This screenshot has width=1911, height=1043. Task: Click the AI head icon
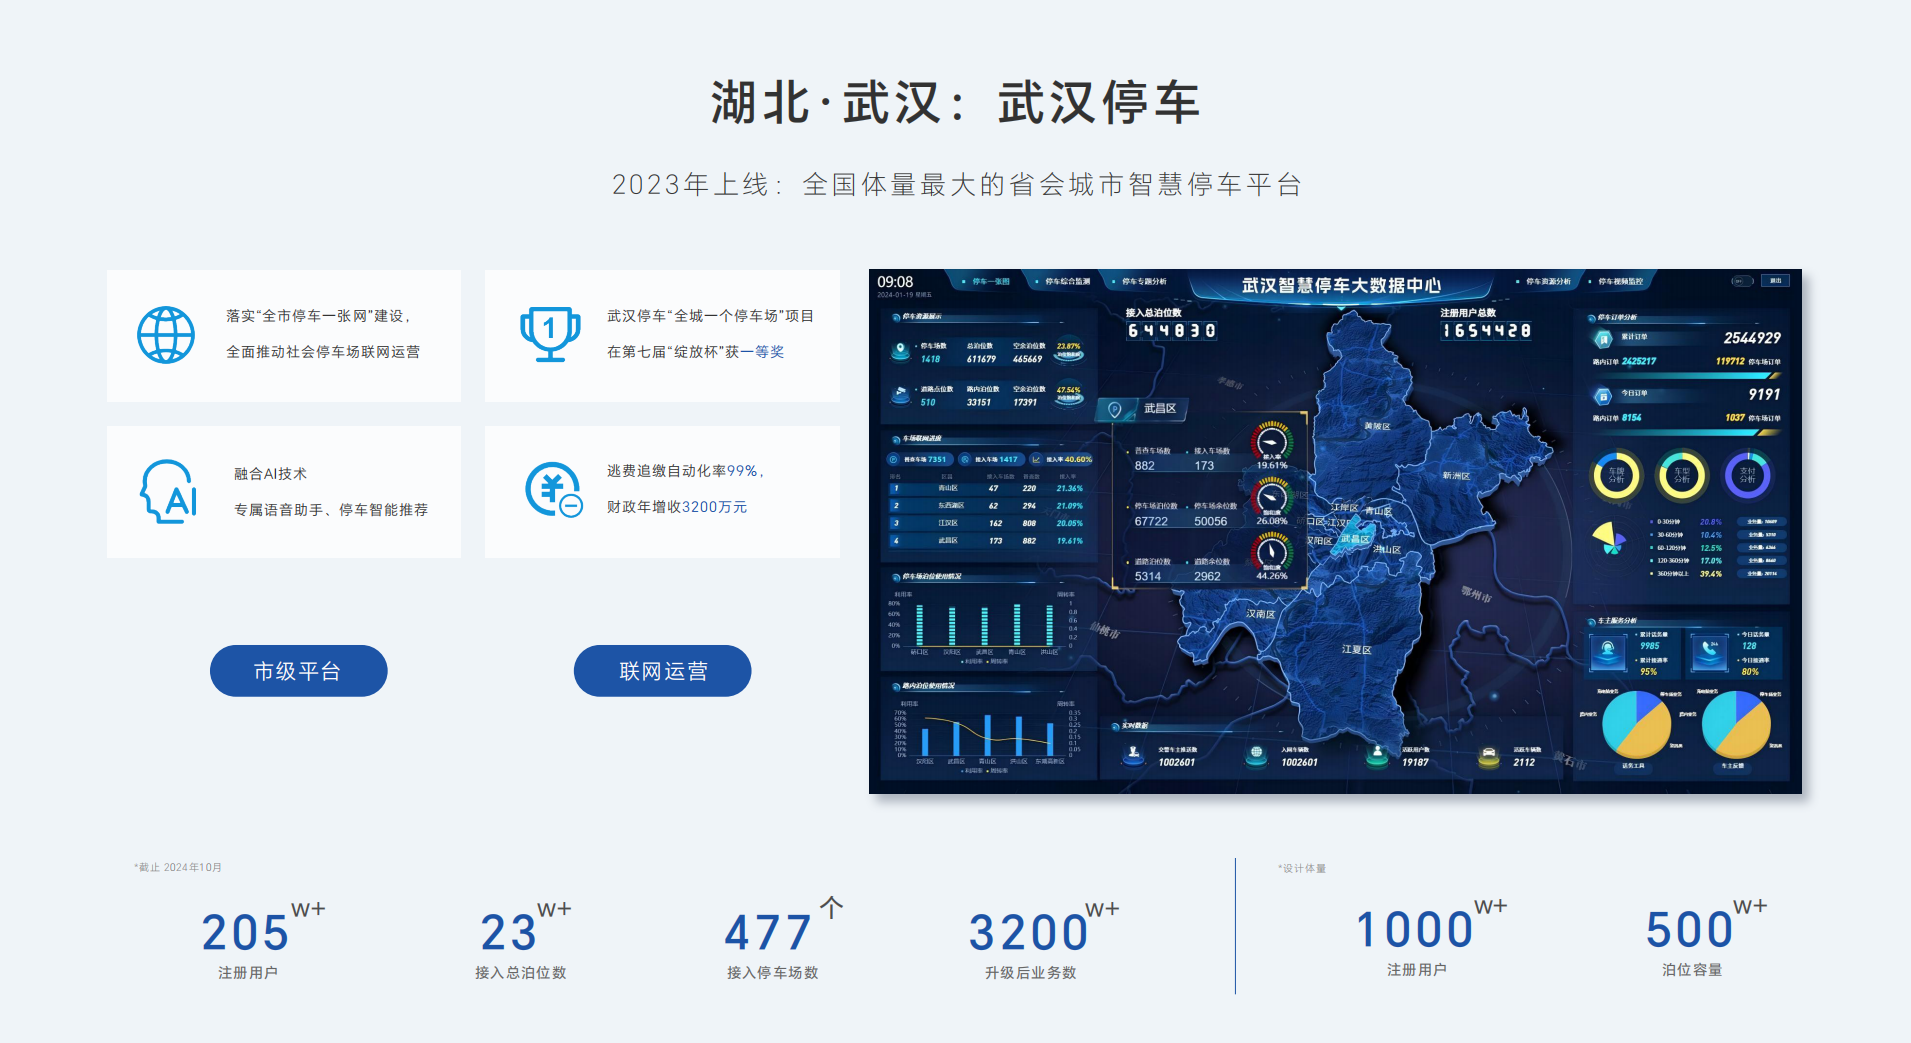point(168,491)
